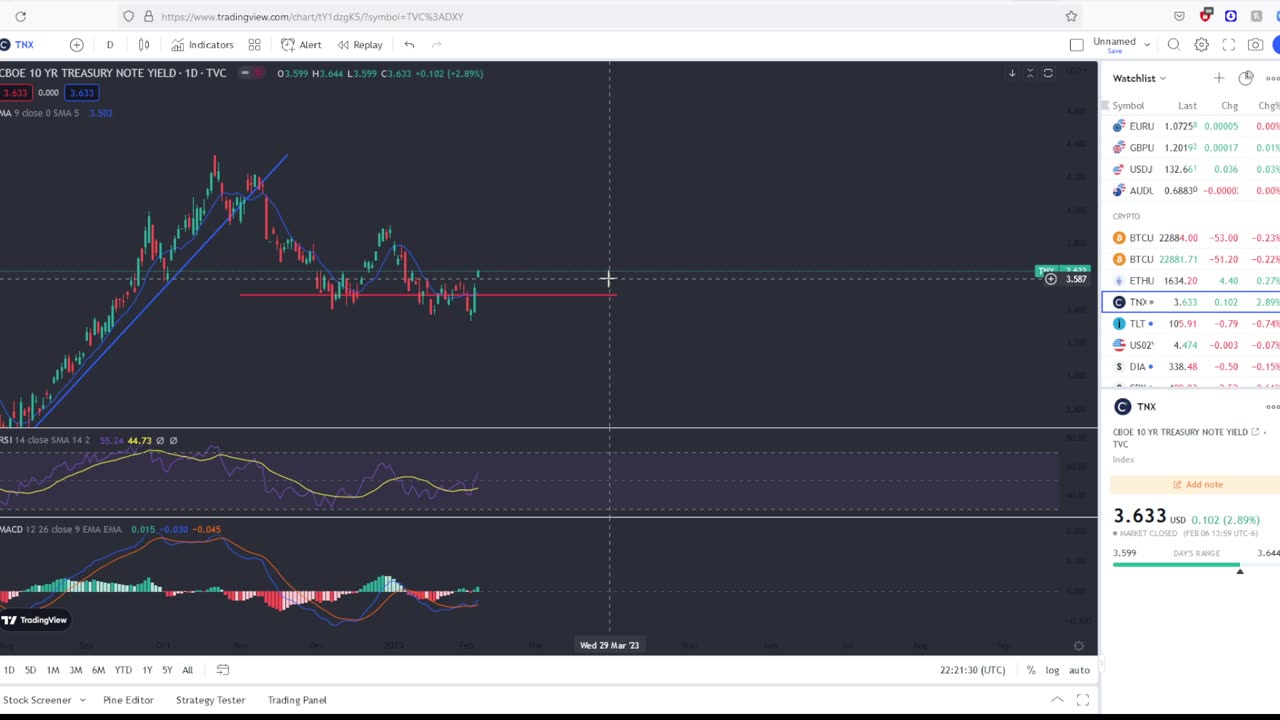Enter fullscreen mode with expand icon

(1228, 44)
